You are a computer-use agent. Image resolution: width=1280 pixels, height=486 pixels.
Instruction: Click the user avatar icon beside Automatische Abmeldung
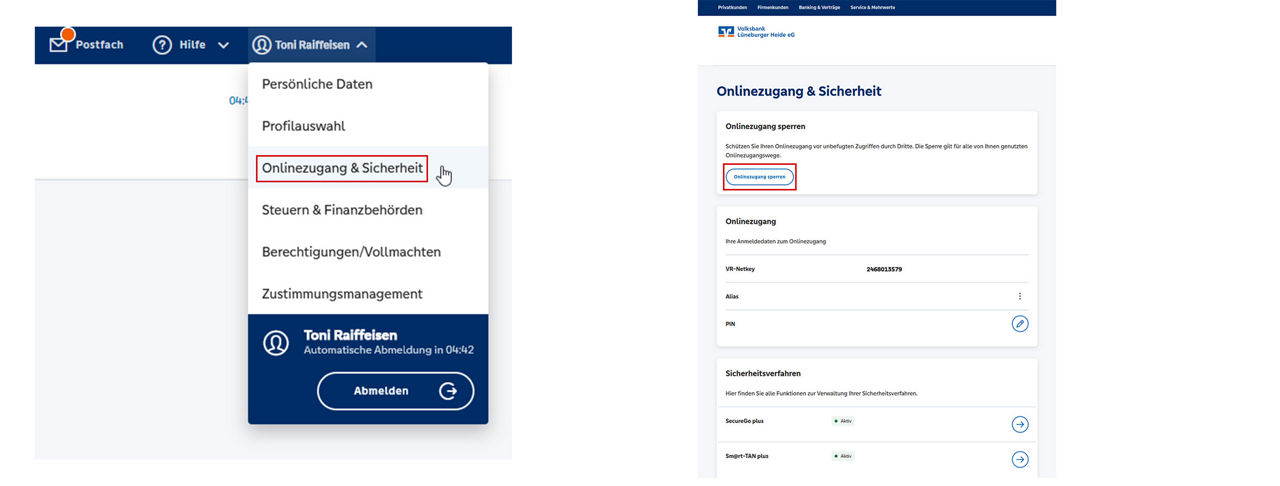pyautogui.click(x=276, y=343)
